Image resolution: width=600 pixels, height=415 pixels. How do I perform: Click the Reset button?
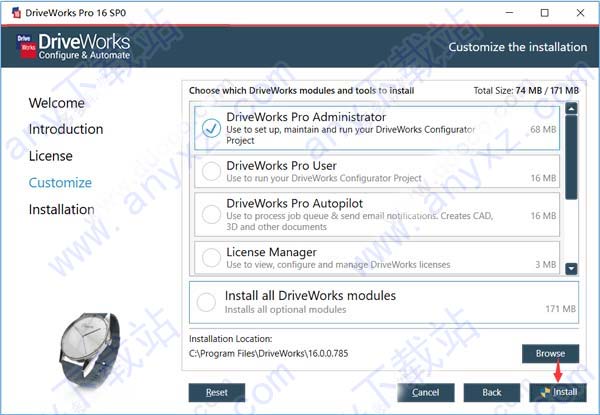point(217,392)
